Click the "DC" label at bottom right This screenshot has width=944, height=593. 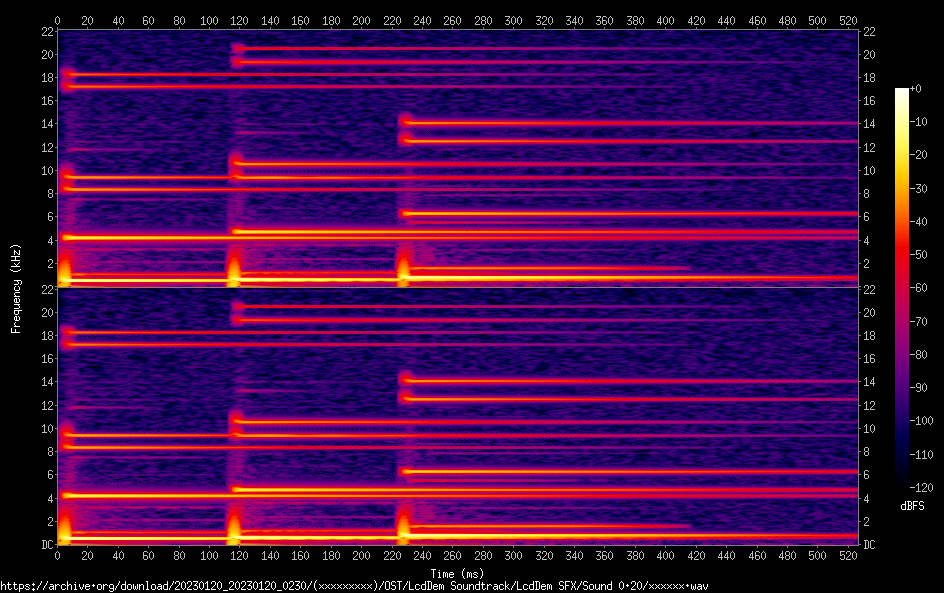(x=870, y=545)
